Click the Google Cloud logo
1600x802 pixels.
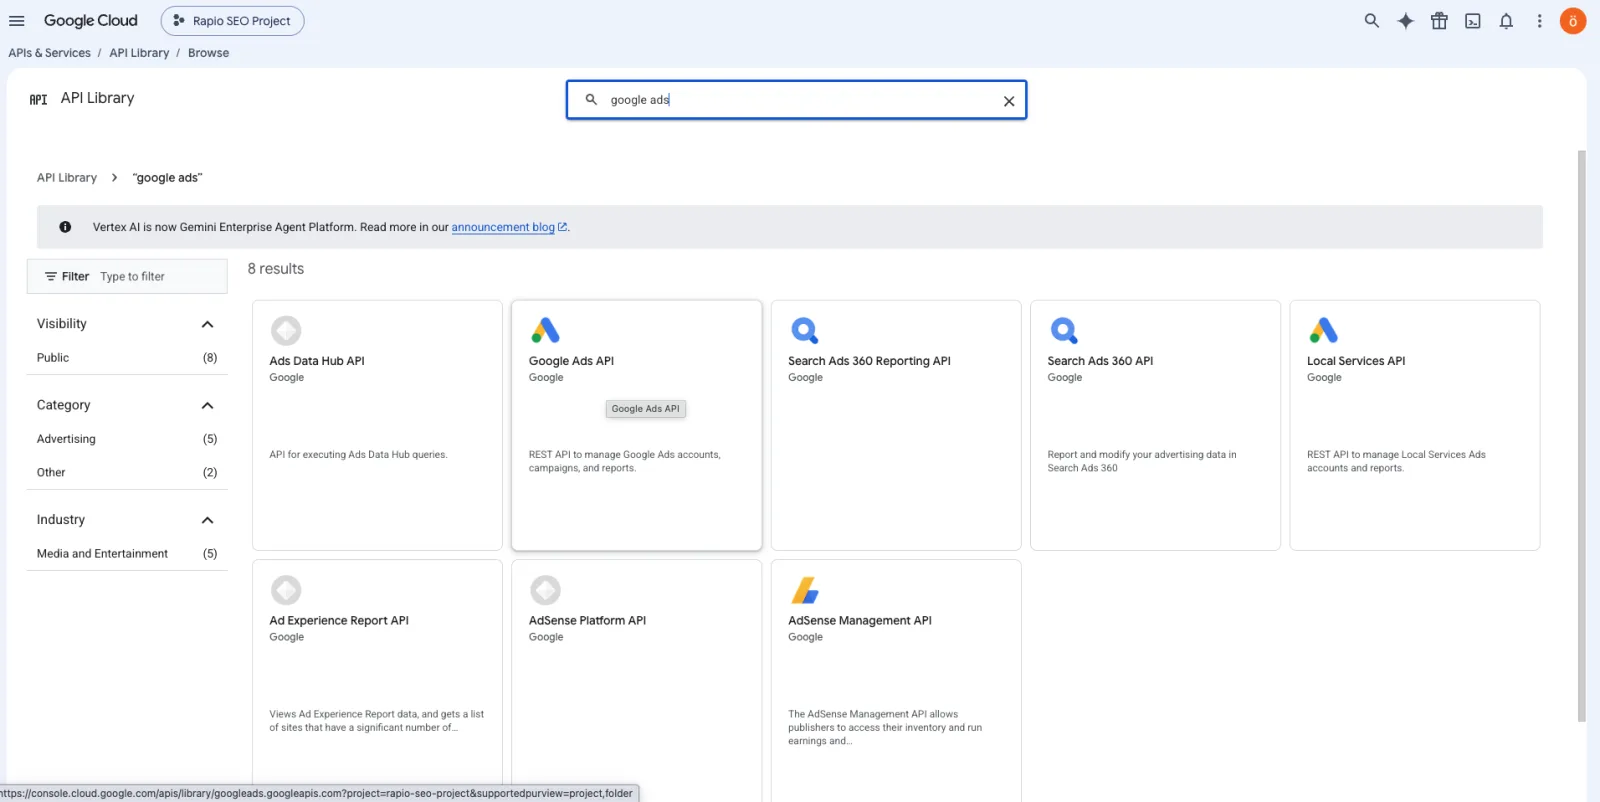91,21
